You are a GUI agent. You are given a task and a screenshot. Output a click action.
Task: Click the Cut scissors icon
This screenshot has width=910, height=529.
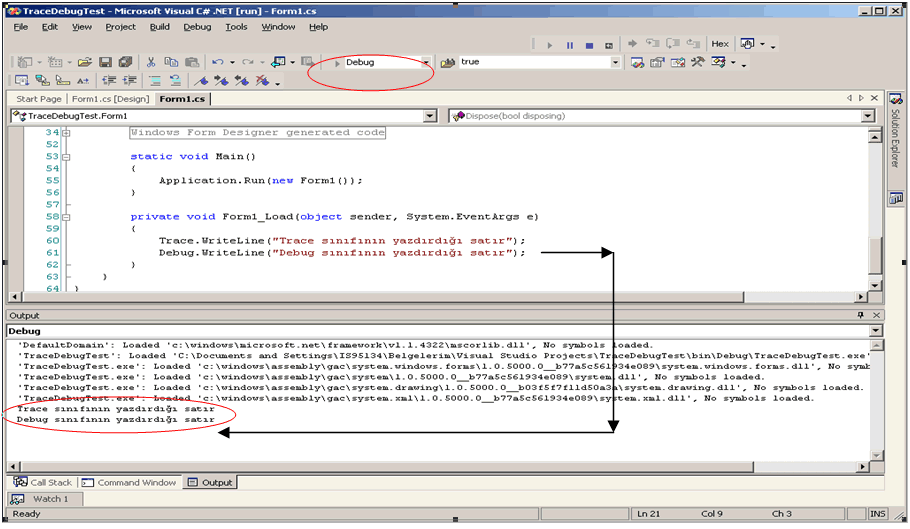(151, 62)
